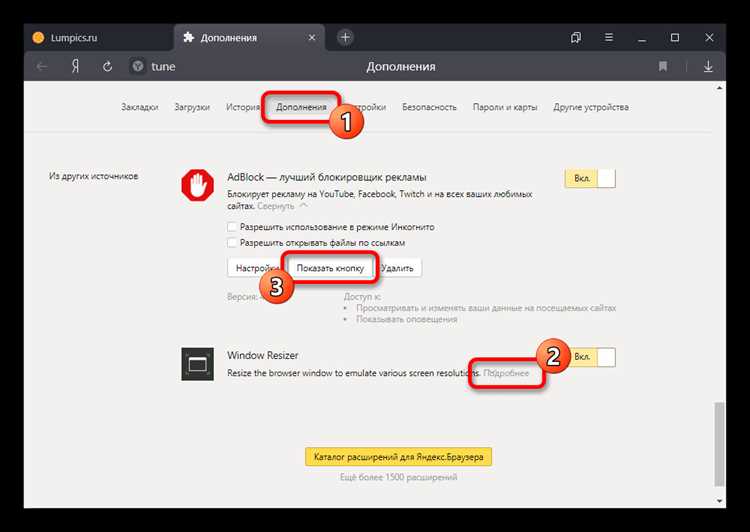The height and width of the screenshot is (532, 750).
Task: Toggle AdBlock Вкл. switch
Action: tap(590, 178)
